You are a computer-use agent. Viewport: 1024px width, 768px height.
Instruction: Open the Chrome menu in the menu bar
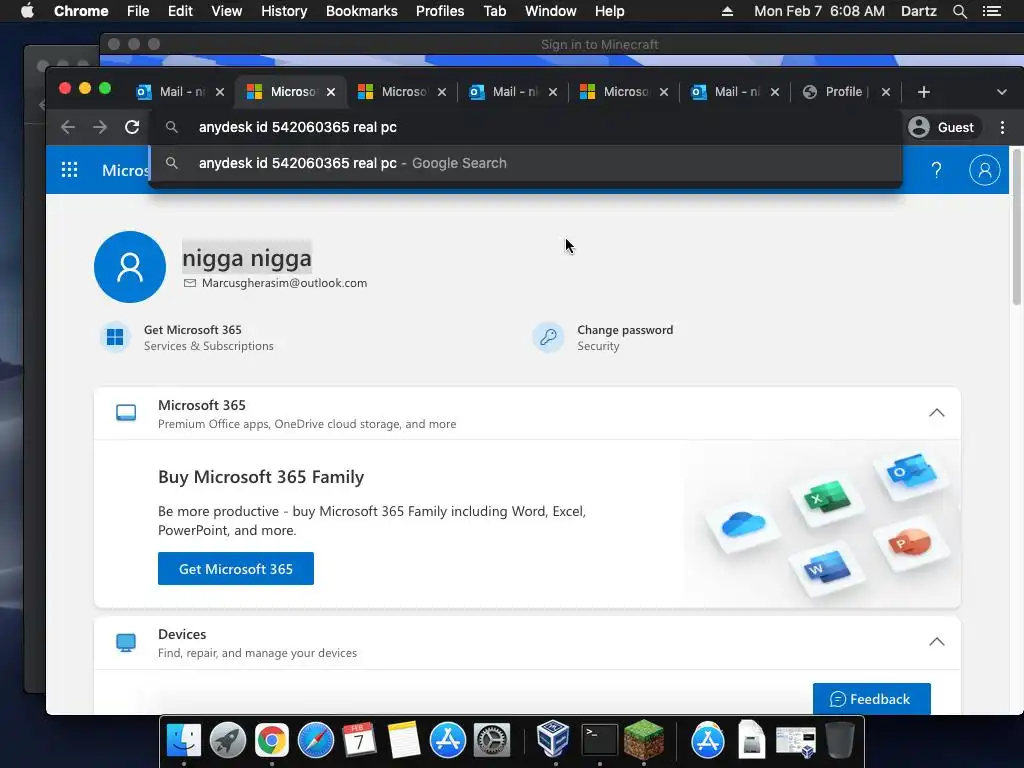(x=81, y=11)
